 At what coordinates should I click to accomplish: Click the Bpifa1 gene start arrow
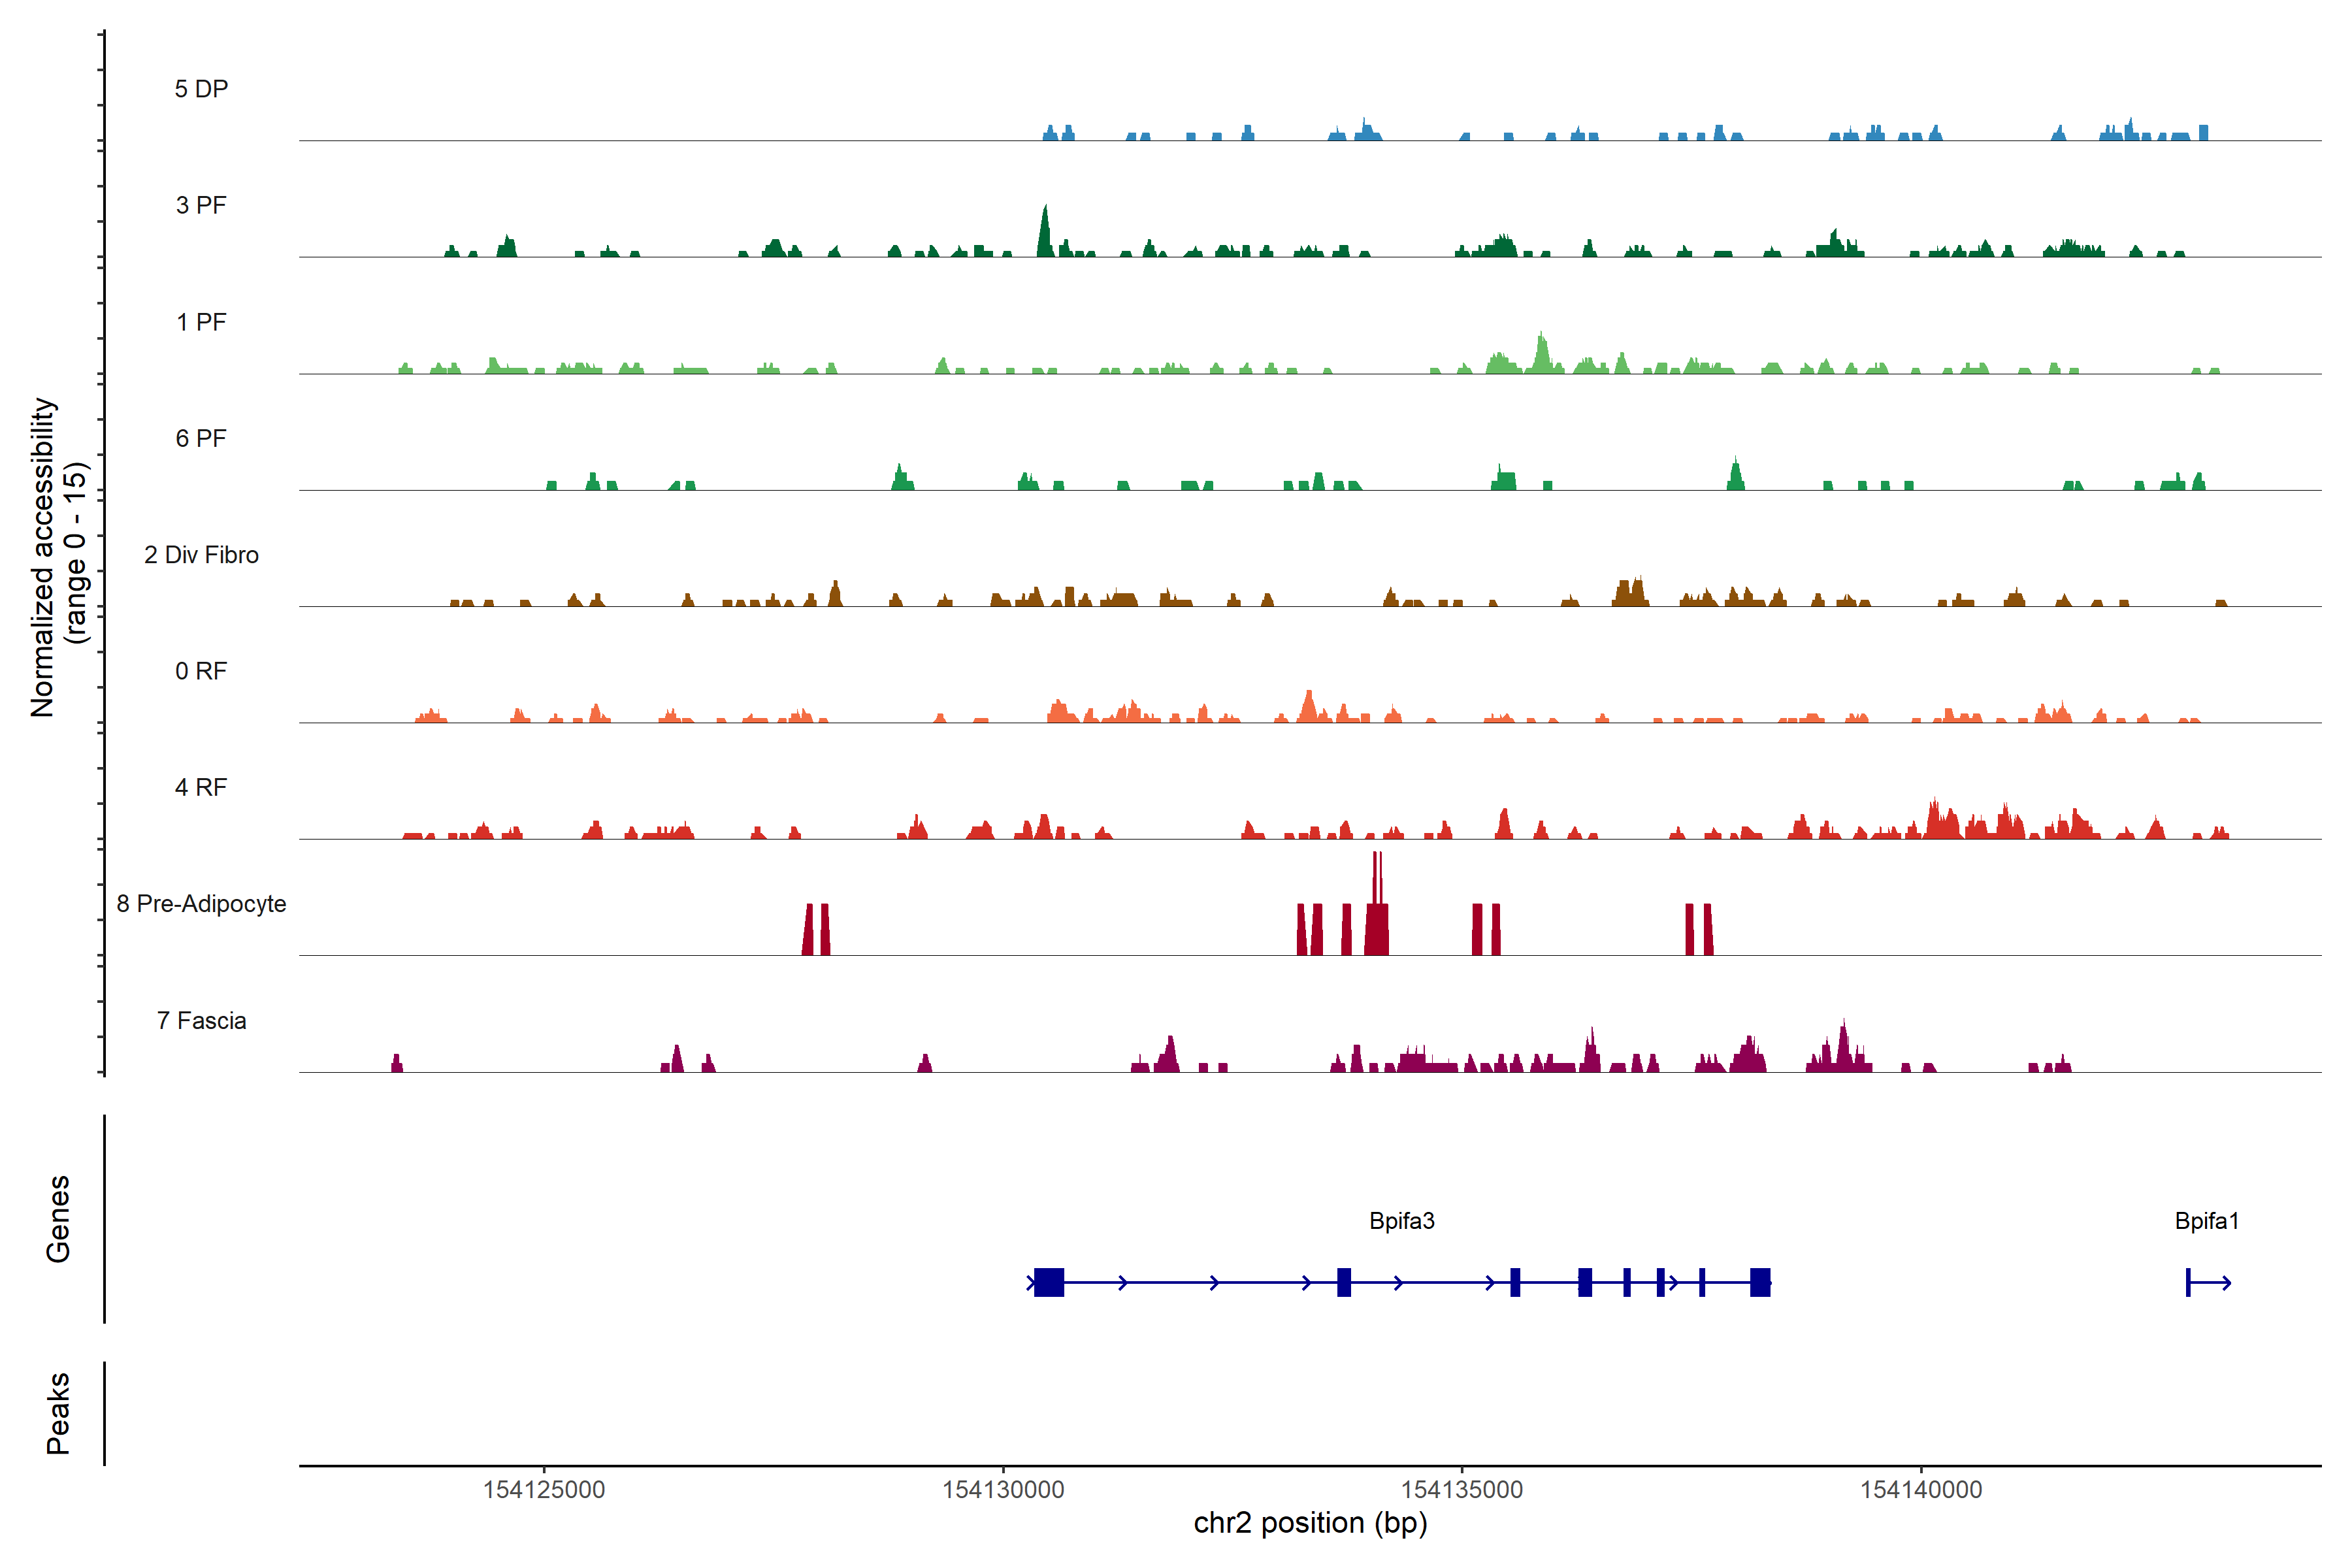click(2208, 1283)
